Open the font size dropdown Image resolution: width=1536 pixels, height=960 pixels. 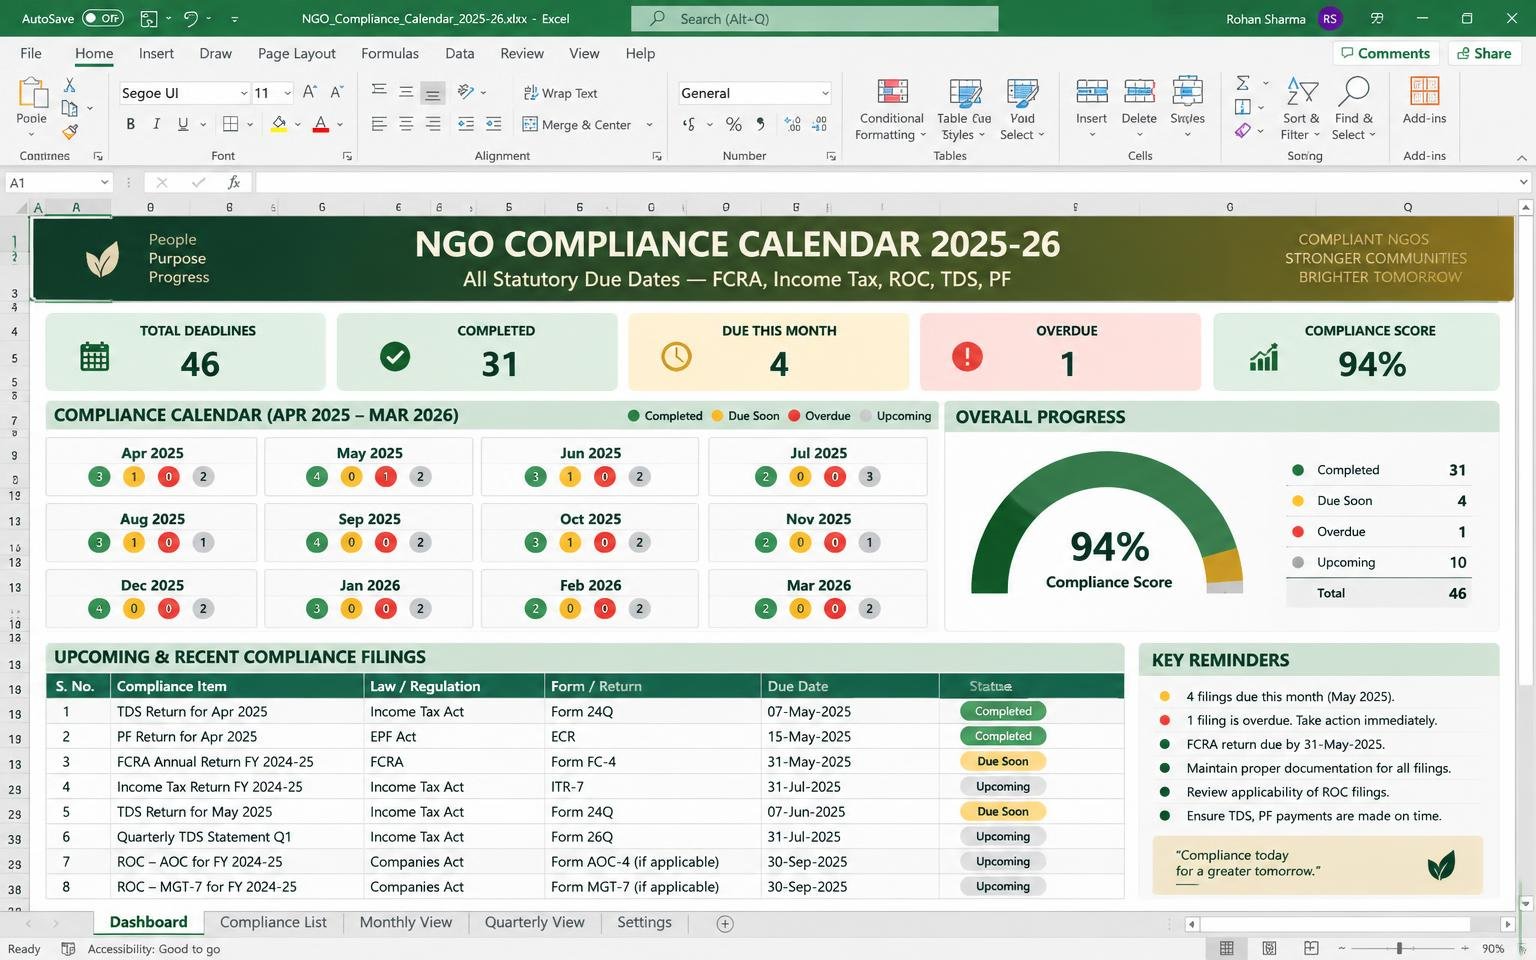(x=287, y=93)
